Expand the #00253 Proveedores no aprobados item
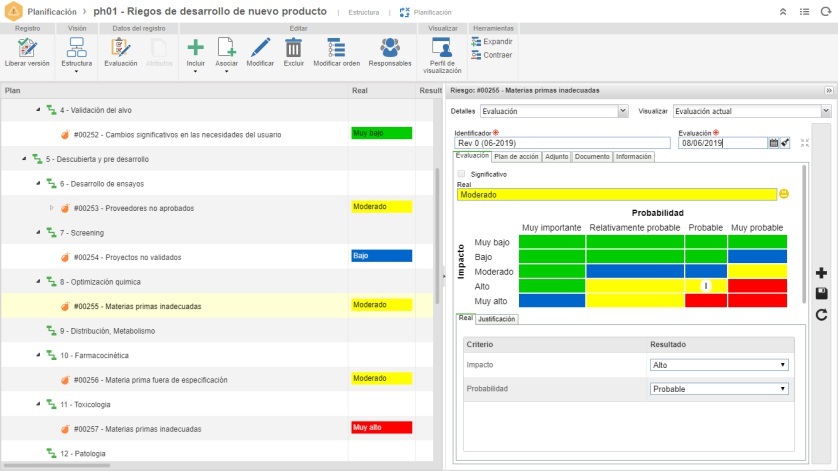Screen dimensions: 838x471 coord(52,208)
